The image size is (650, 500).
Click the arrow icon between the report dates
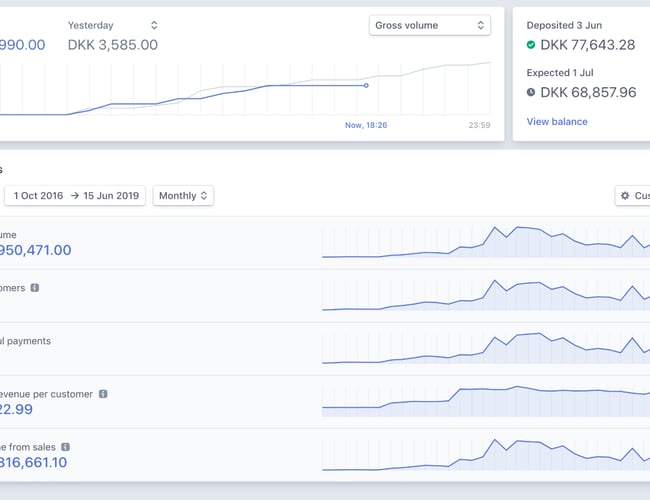coord(75,196)
